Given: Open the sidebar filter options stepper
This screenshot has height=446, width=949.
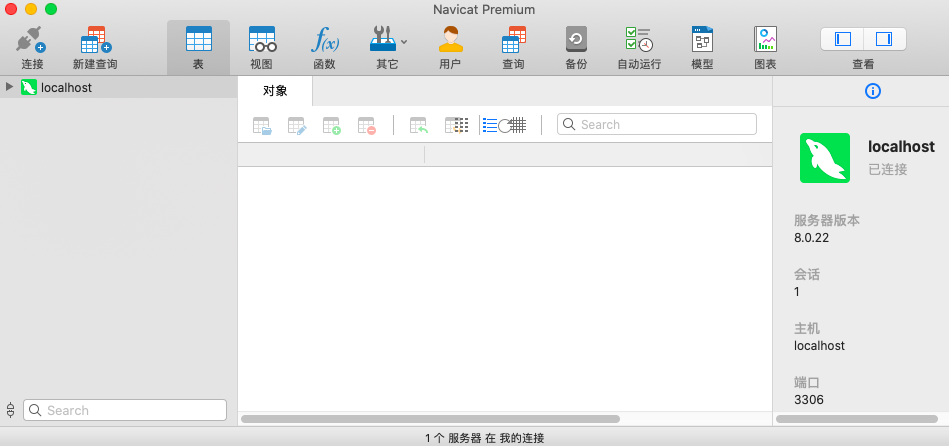Looking at the screenshot, I should [11, 410].
